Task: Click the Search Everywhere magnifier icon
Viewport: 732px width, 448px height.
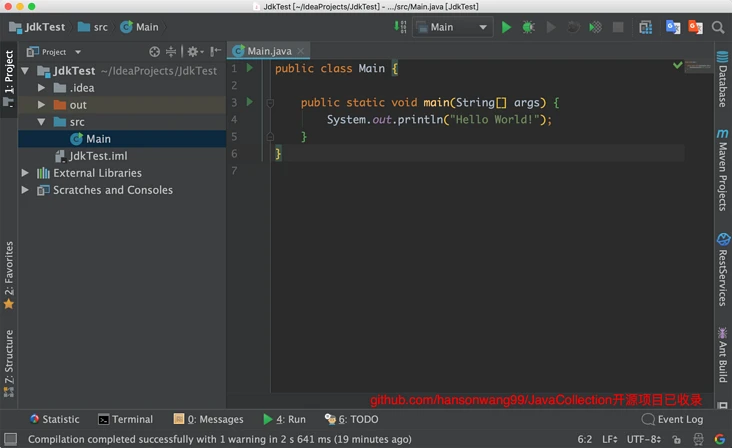Action: coord(719,27)
